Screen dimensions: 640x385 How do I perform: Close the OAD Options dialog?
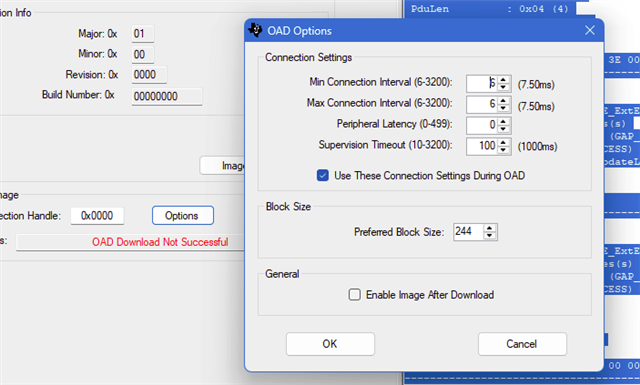pos(590,30)
